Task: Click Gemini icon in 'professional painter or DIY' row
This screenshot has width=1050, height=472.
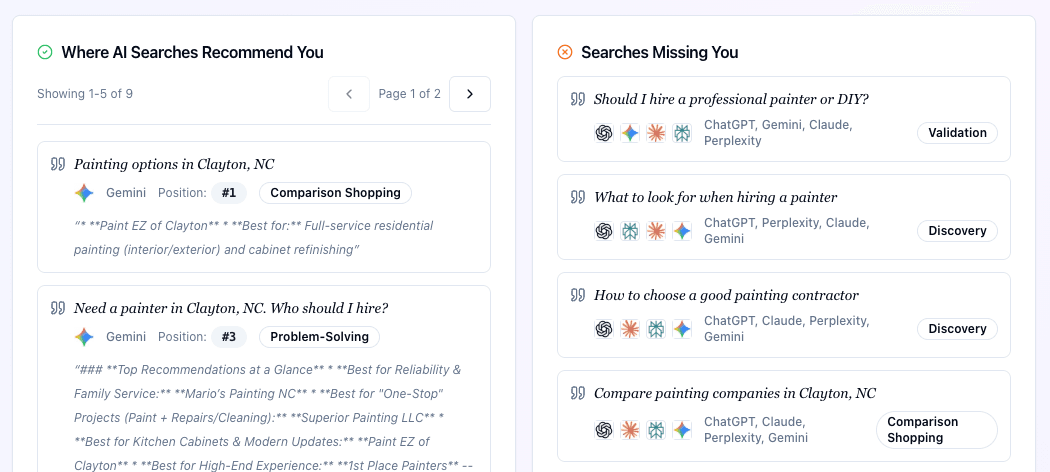Action: pyautogui.click(x=630, y=133)
